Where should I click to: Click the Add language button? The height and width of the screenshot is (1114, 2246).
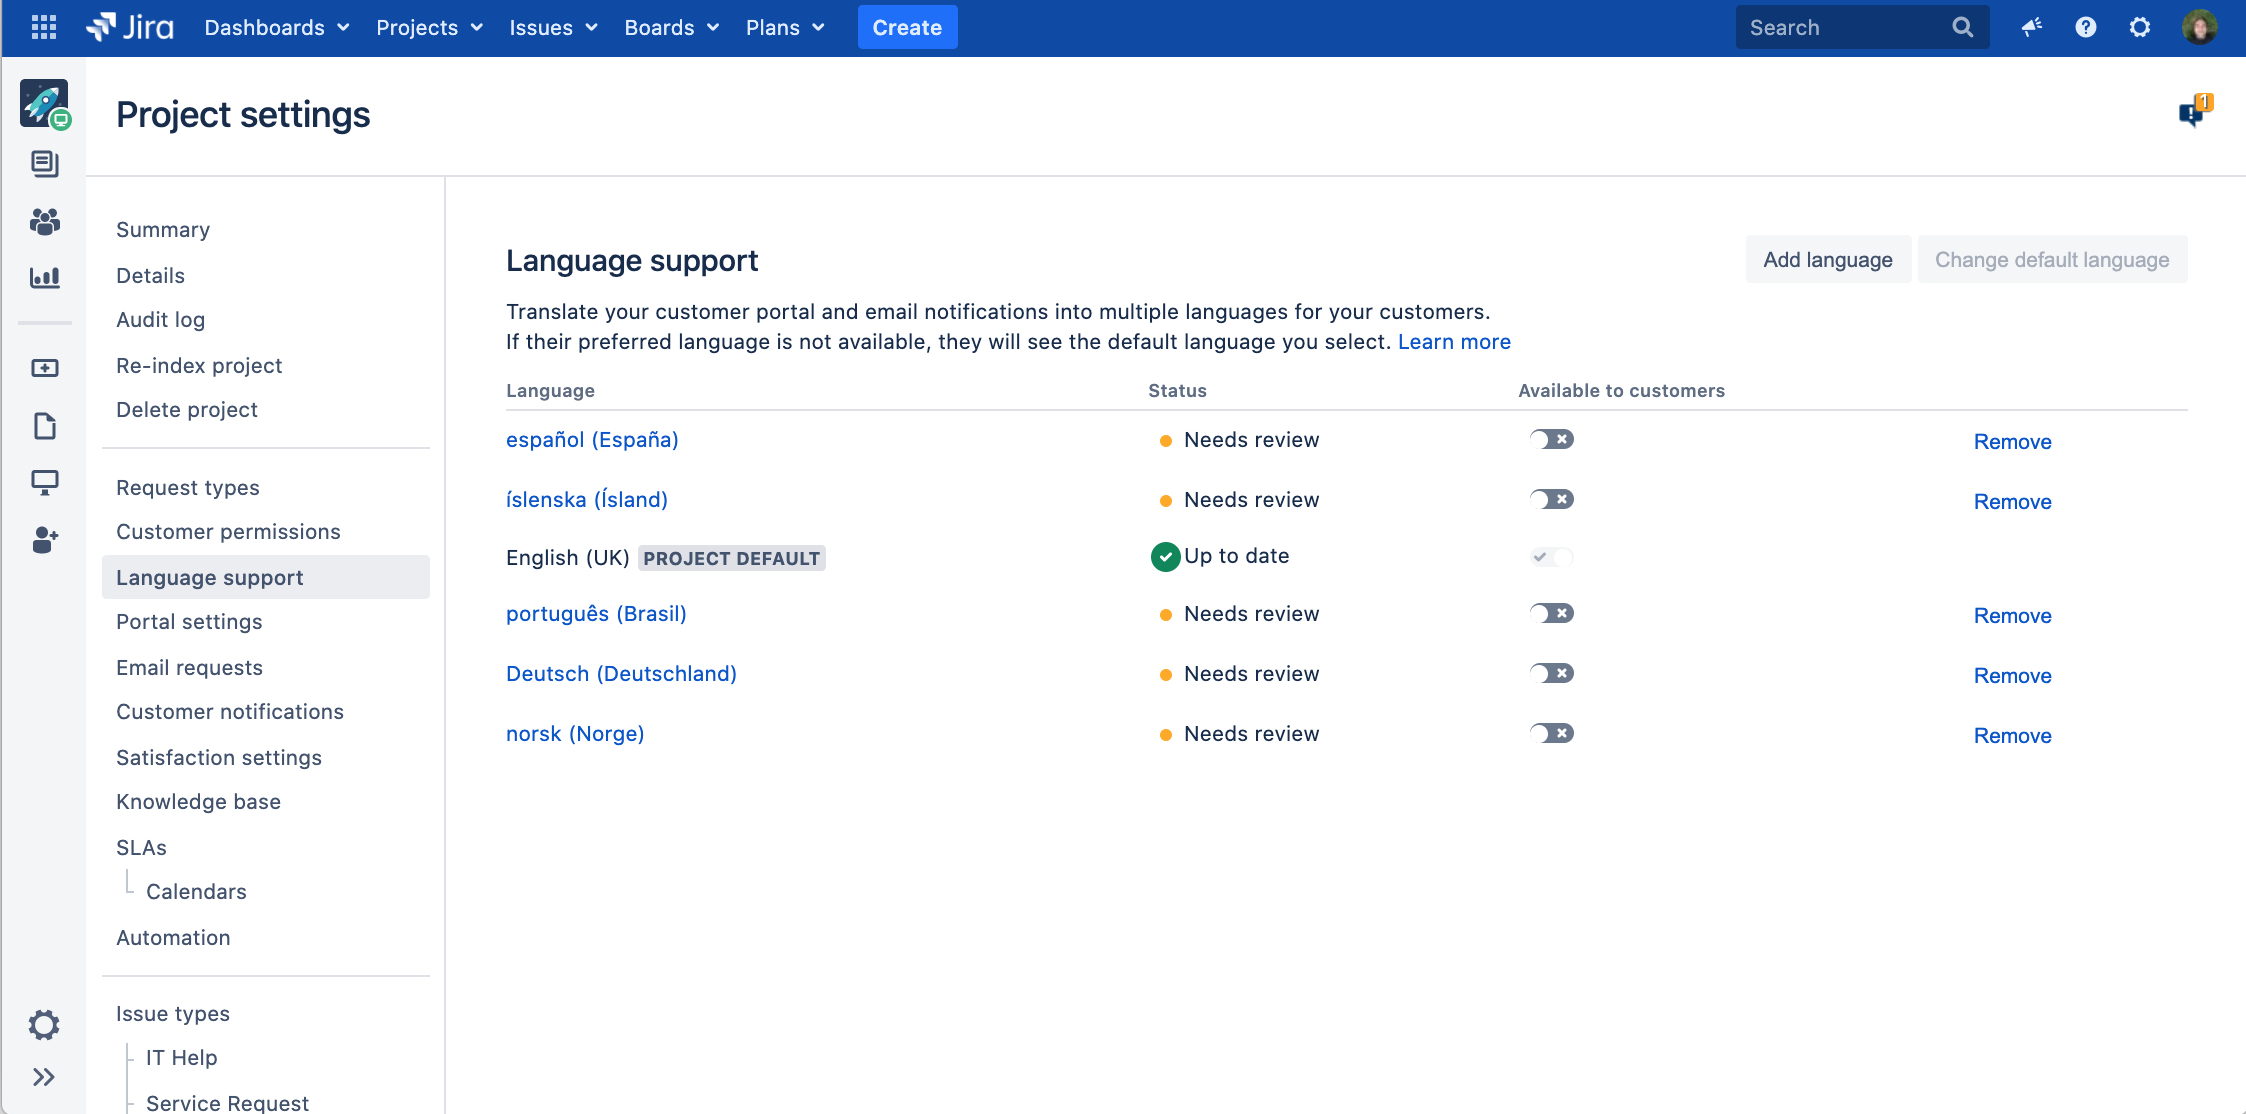[x=1827, y=260]
